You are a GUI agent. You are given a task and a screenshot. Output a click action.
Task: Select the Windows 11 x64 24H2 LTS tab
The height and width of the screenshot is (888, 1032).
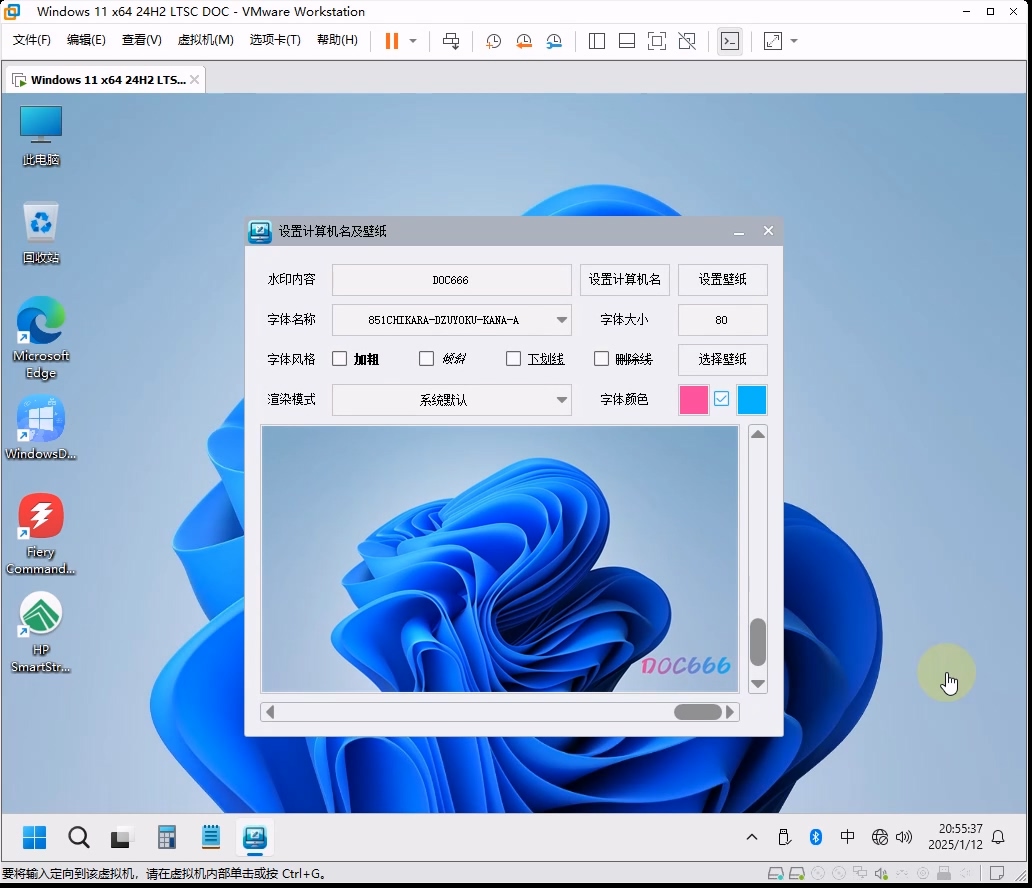[105, 80]
